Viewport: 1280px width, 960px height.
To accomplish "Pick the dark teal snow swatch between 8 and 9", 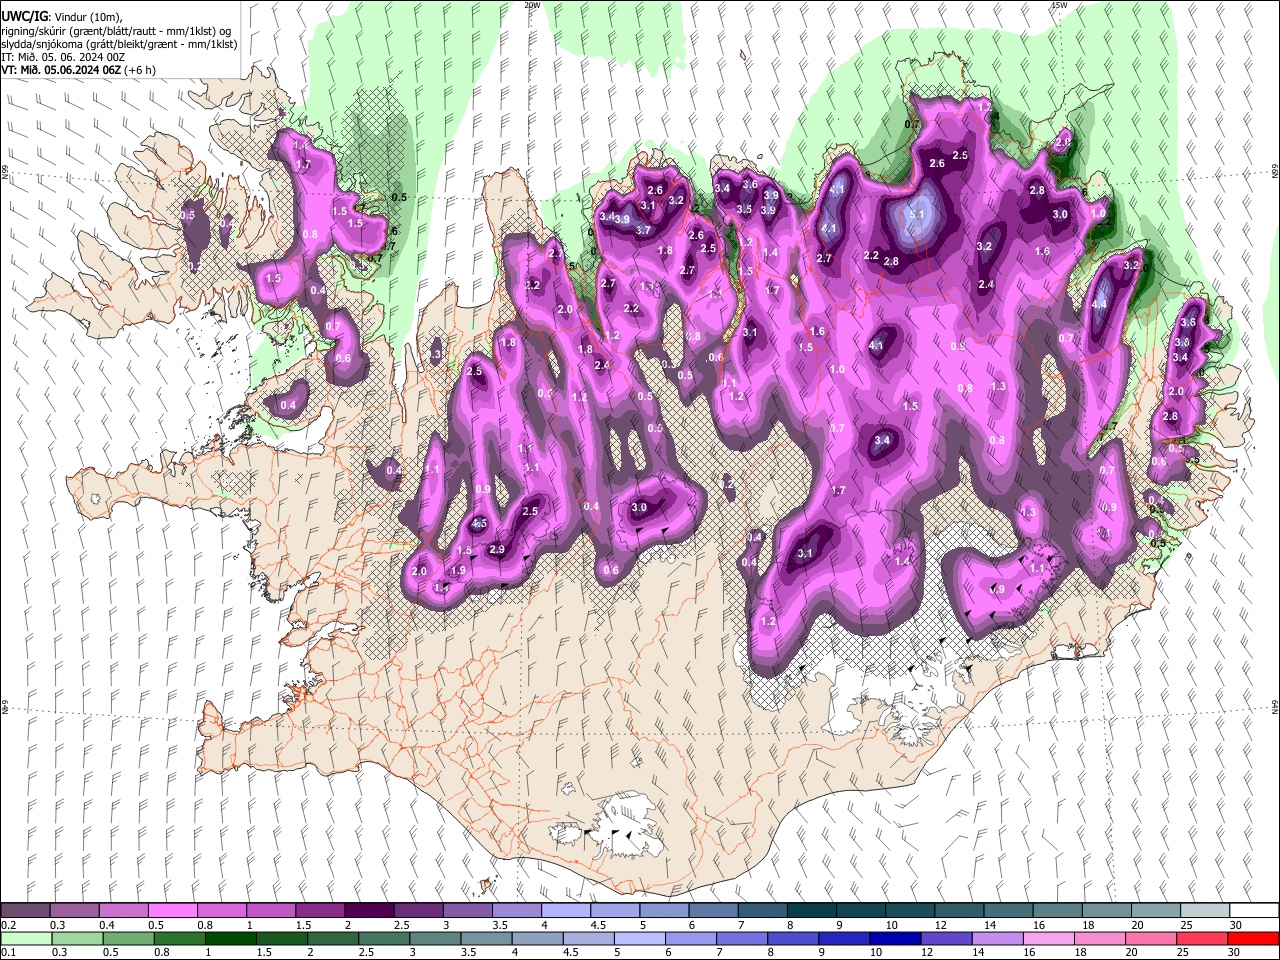I will coord(810,911).
